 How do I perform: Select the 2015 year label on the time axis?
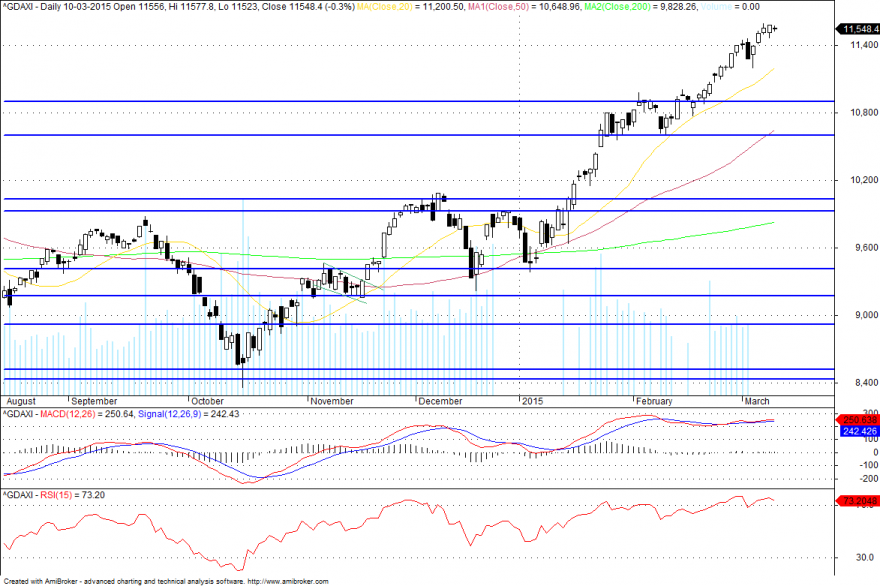[x=532, y=401]
